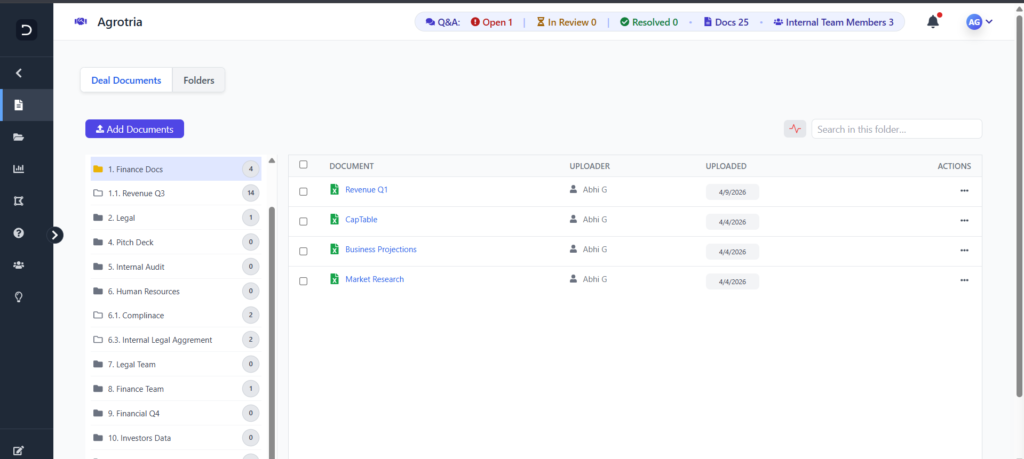Expand the sidebar using the round arrow toggle
1024x459 pixels.
click(x=56, y=235)
